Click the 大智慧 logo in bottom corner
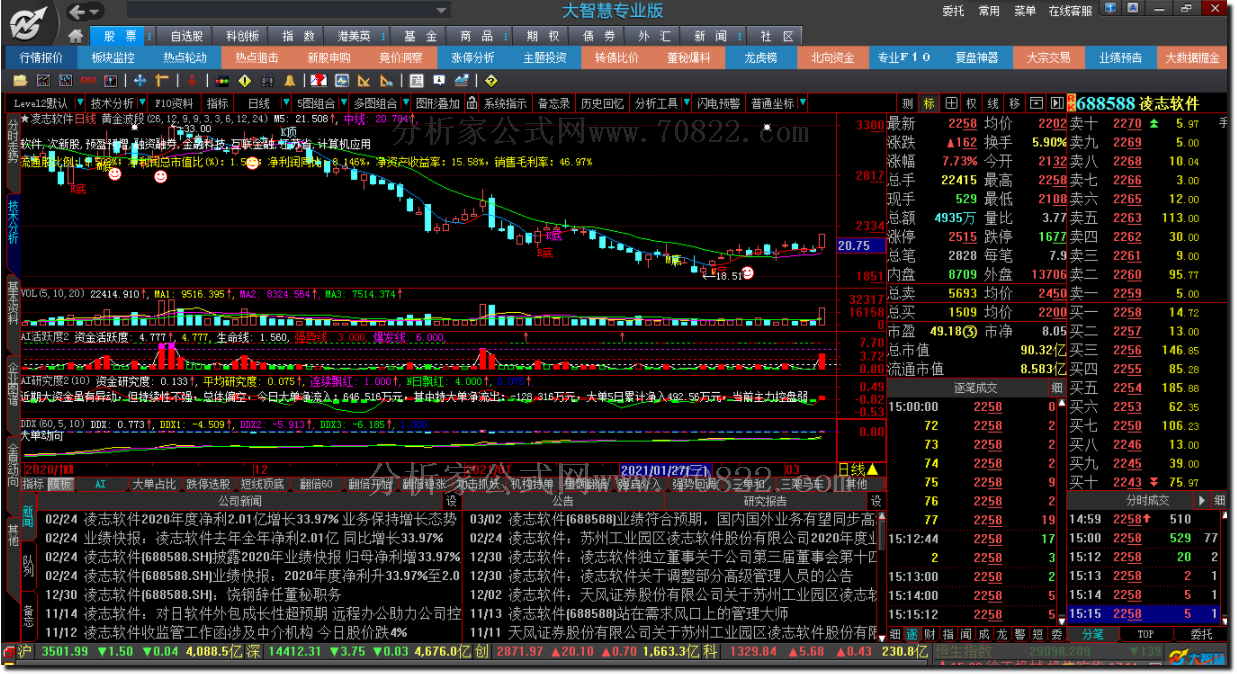 coord(1199,658)
